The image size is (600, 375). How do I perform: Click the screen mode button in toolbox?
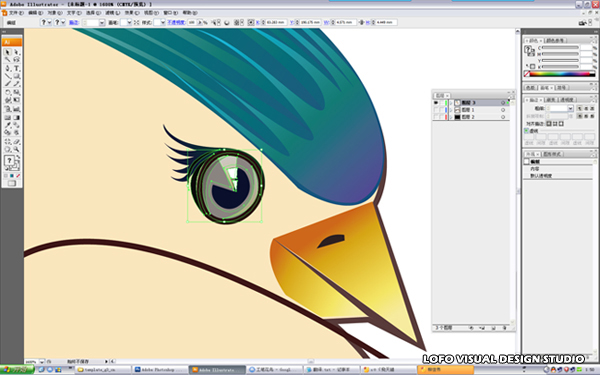point(12,184)
